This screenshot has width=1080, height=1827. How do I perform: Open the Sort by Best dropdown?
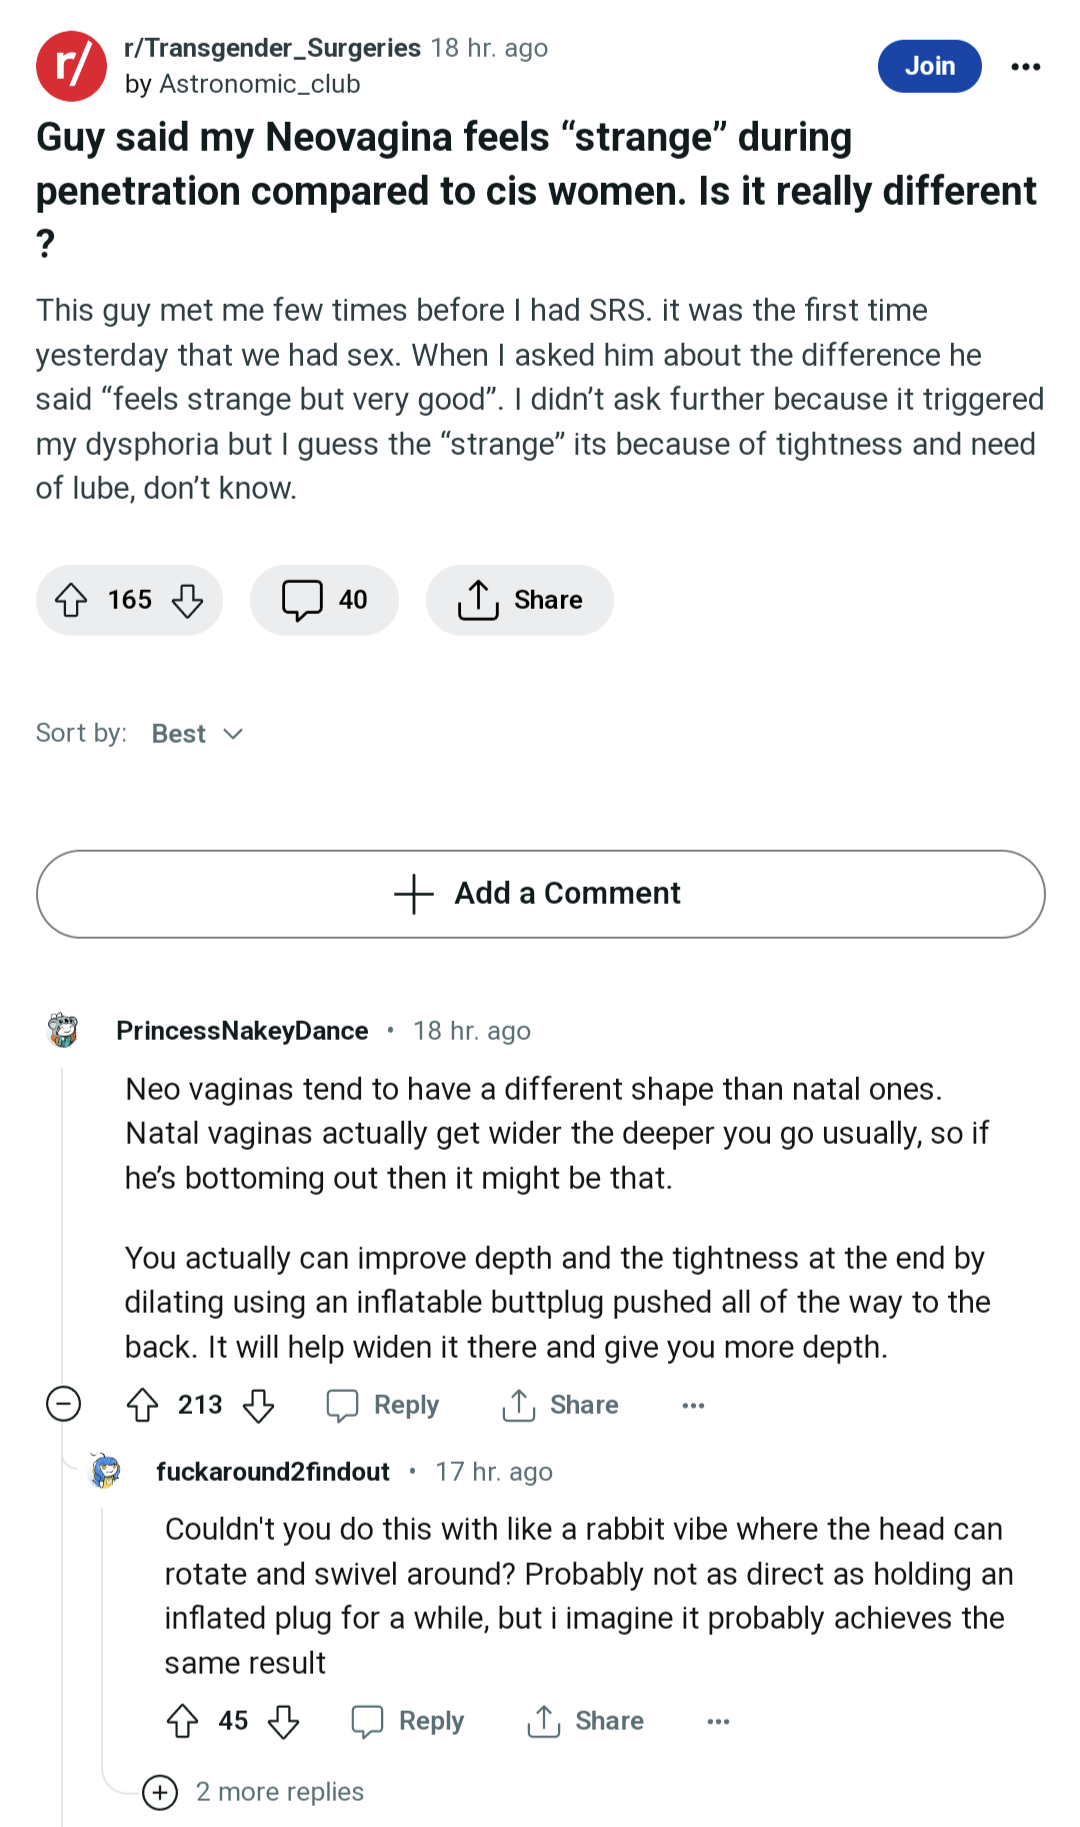pos(197,734)
